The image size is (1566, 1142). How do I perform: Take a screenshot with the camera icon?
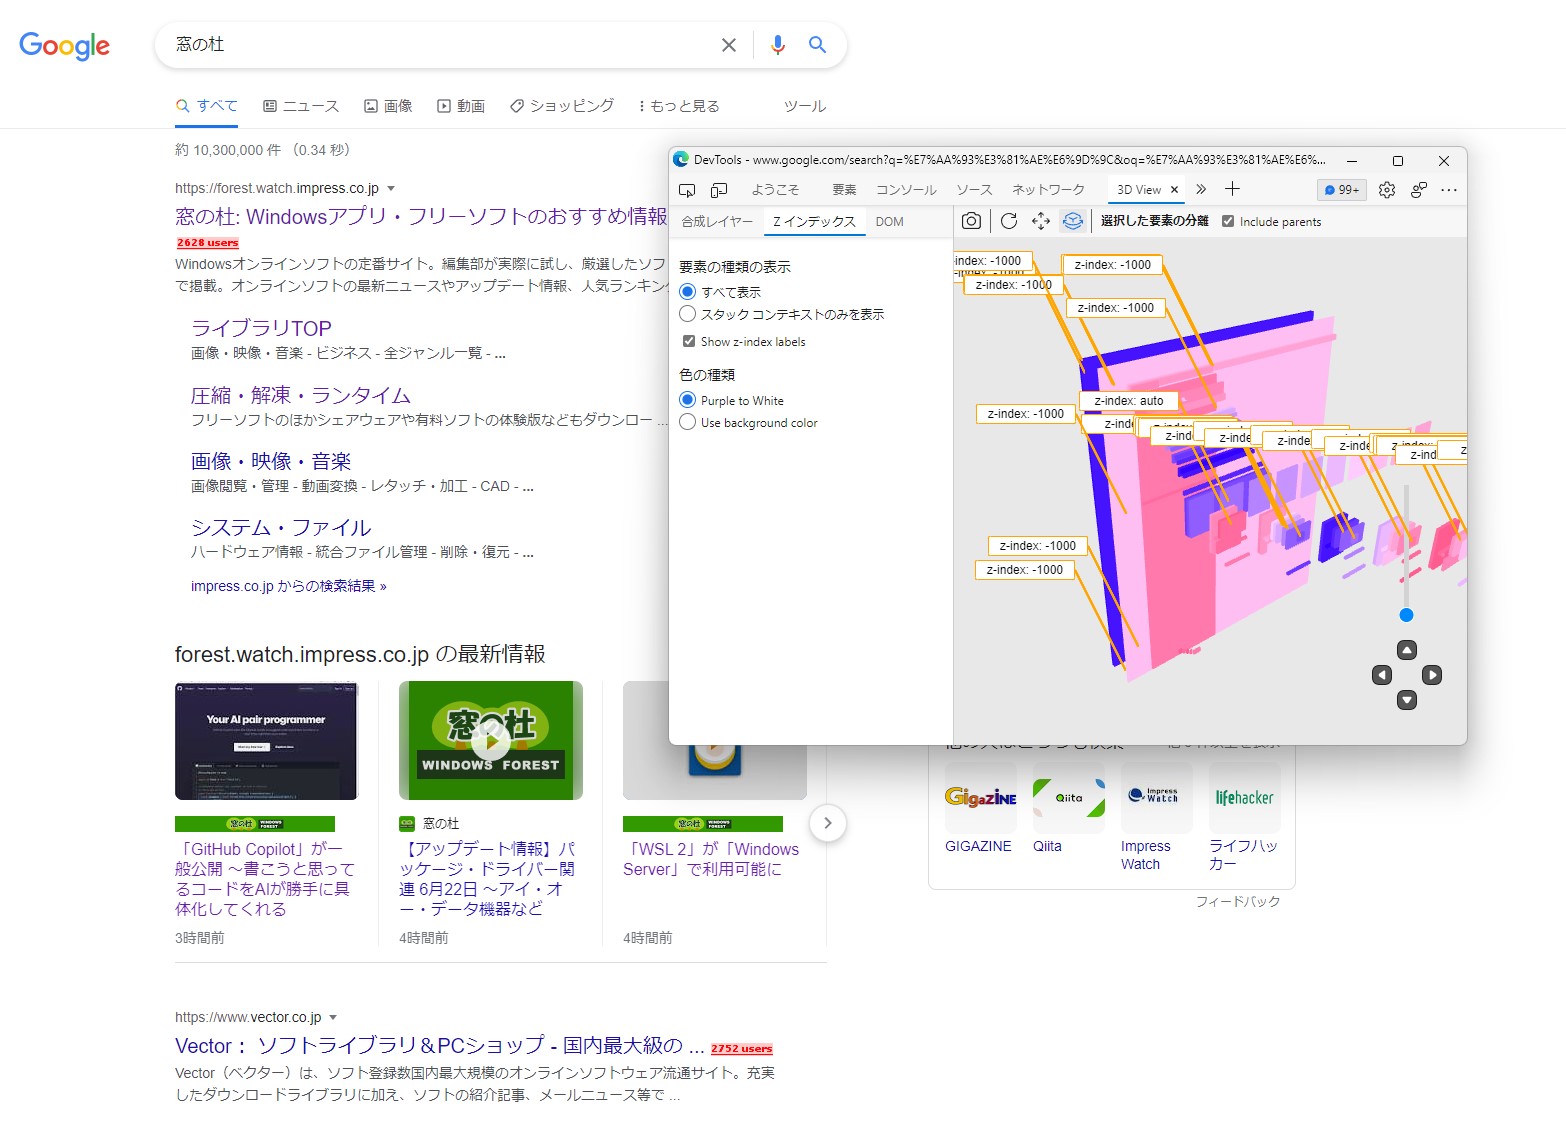[971, 221]
